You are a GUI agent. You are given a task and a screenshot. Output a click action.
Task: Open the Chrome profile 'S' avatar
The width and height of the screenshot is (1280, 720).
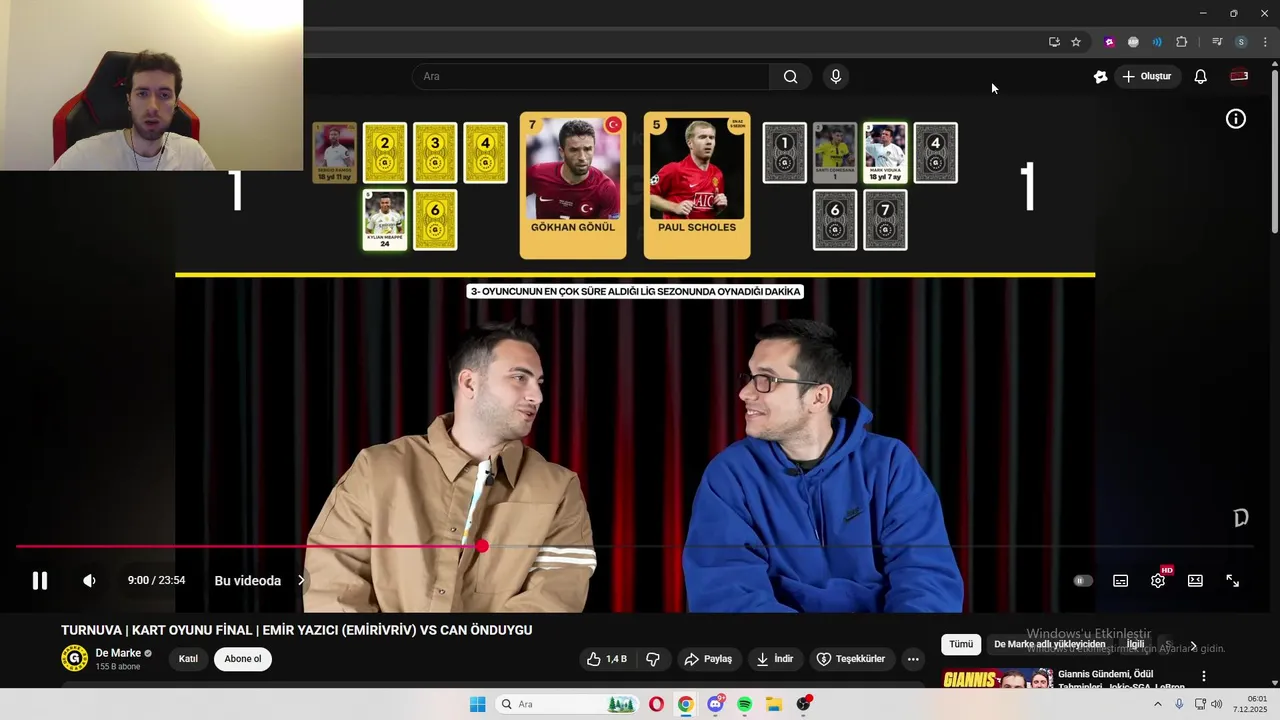tap(1241, 42)
